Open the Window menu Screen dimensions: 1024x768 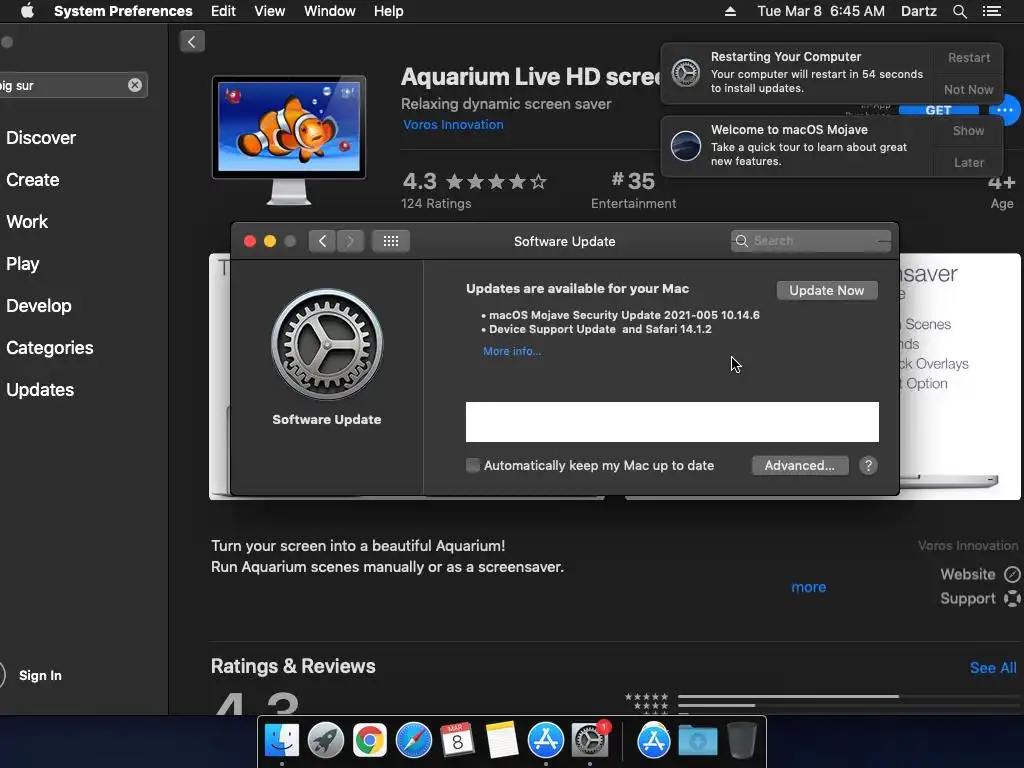coord(330,11)
